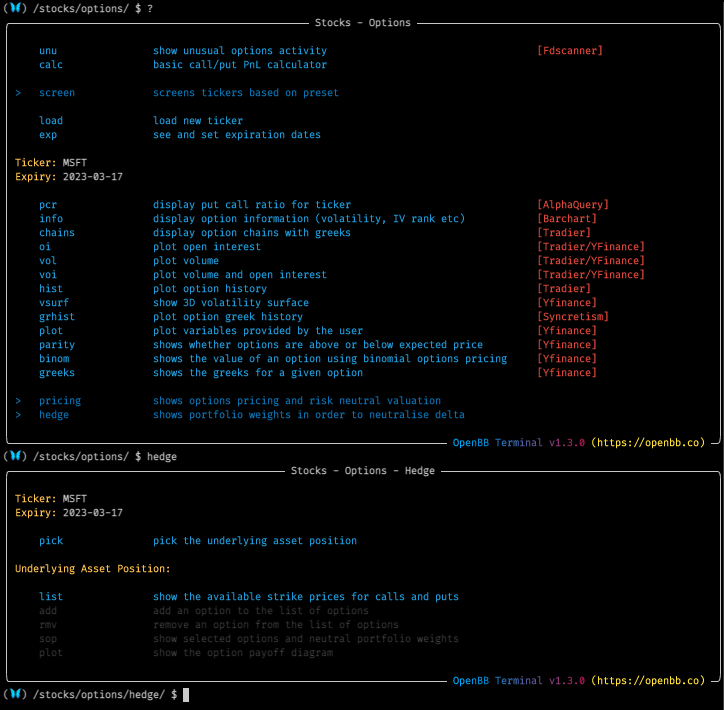Click the 'pcr' command text

[48, 205]
